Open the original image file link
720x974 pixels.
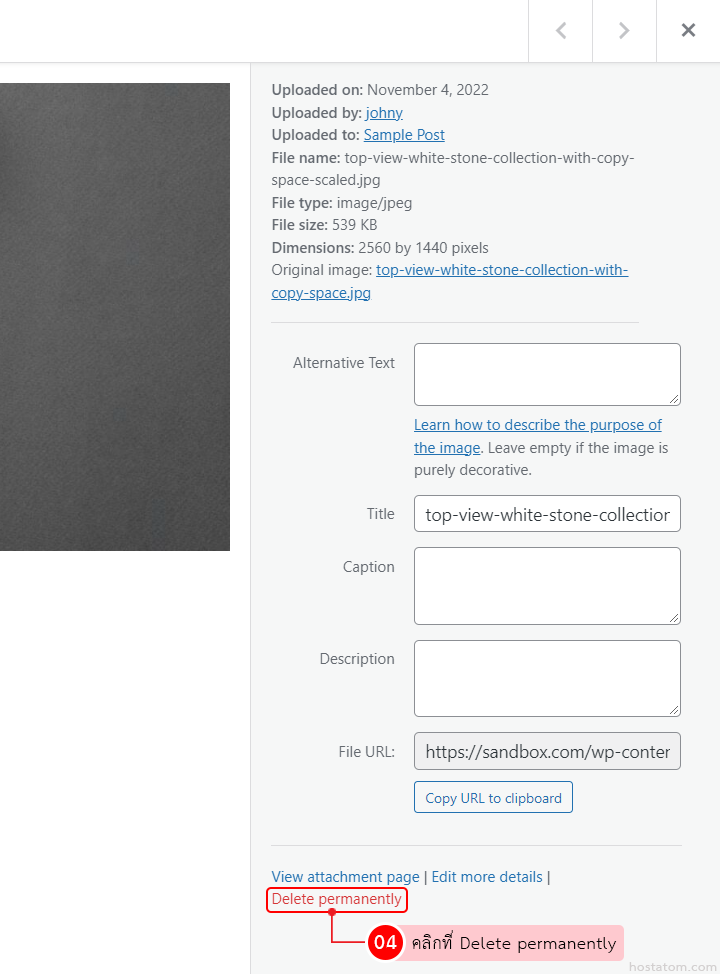click(x=501, y=271)
